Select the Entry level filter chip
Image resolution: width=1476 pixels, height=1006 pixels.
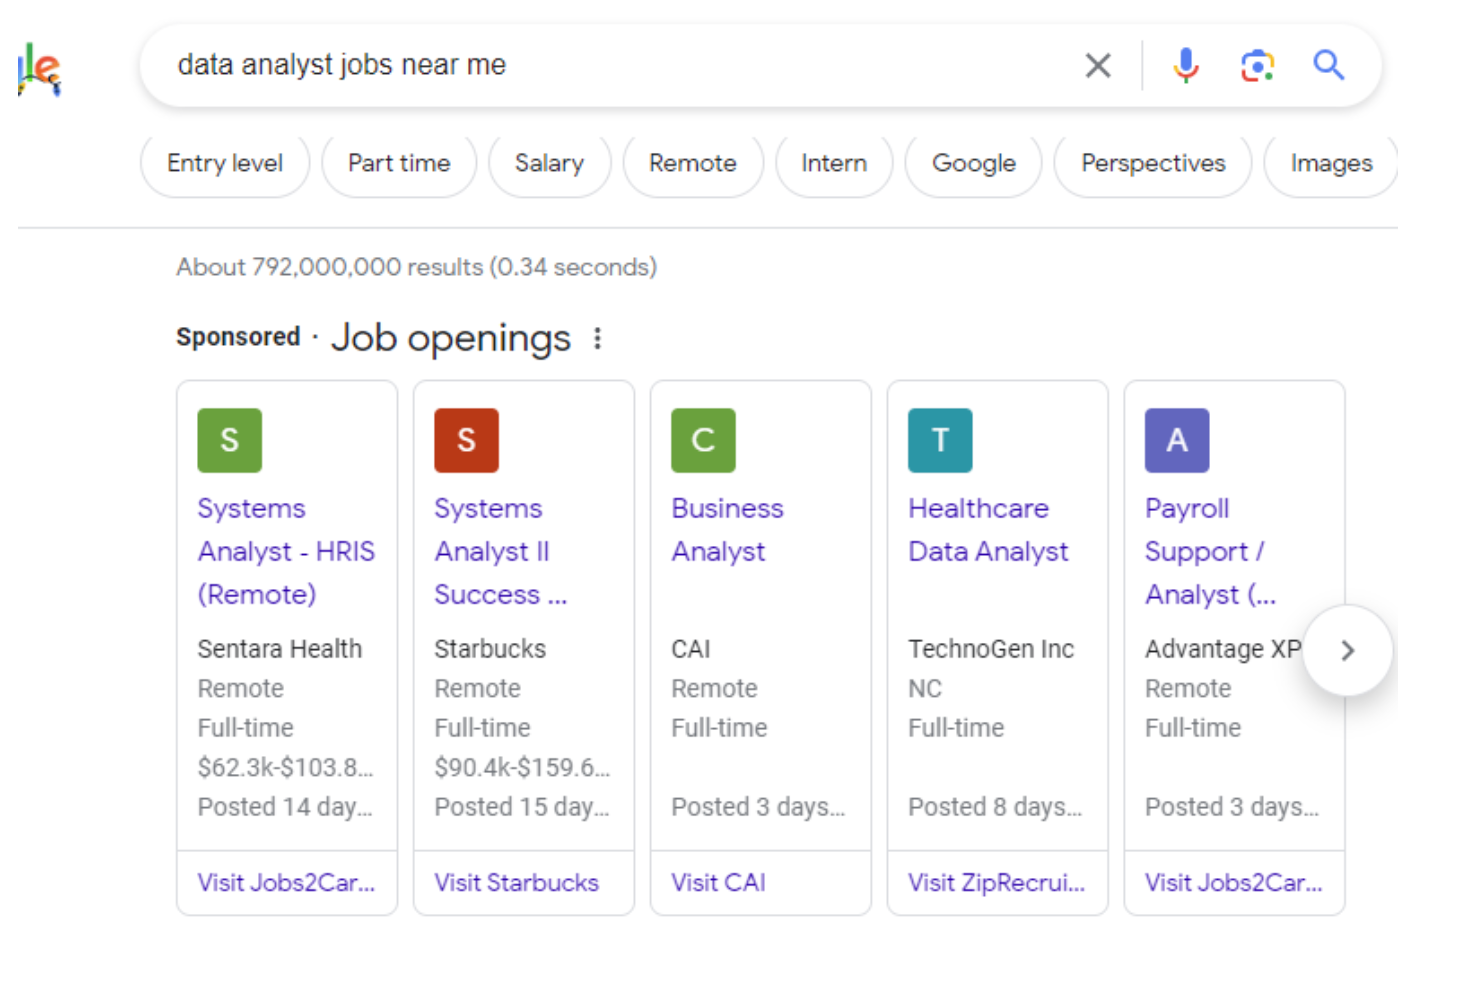225,163
